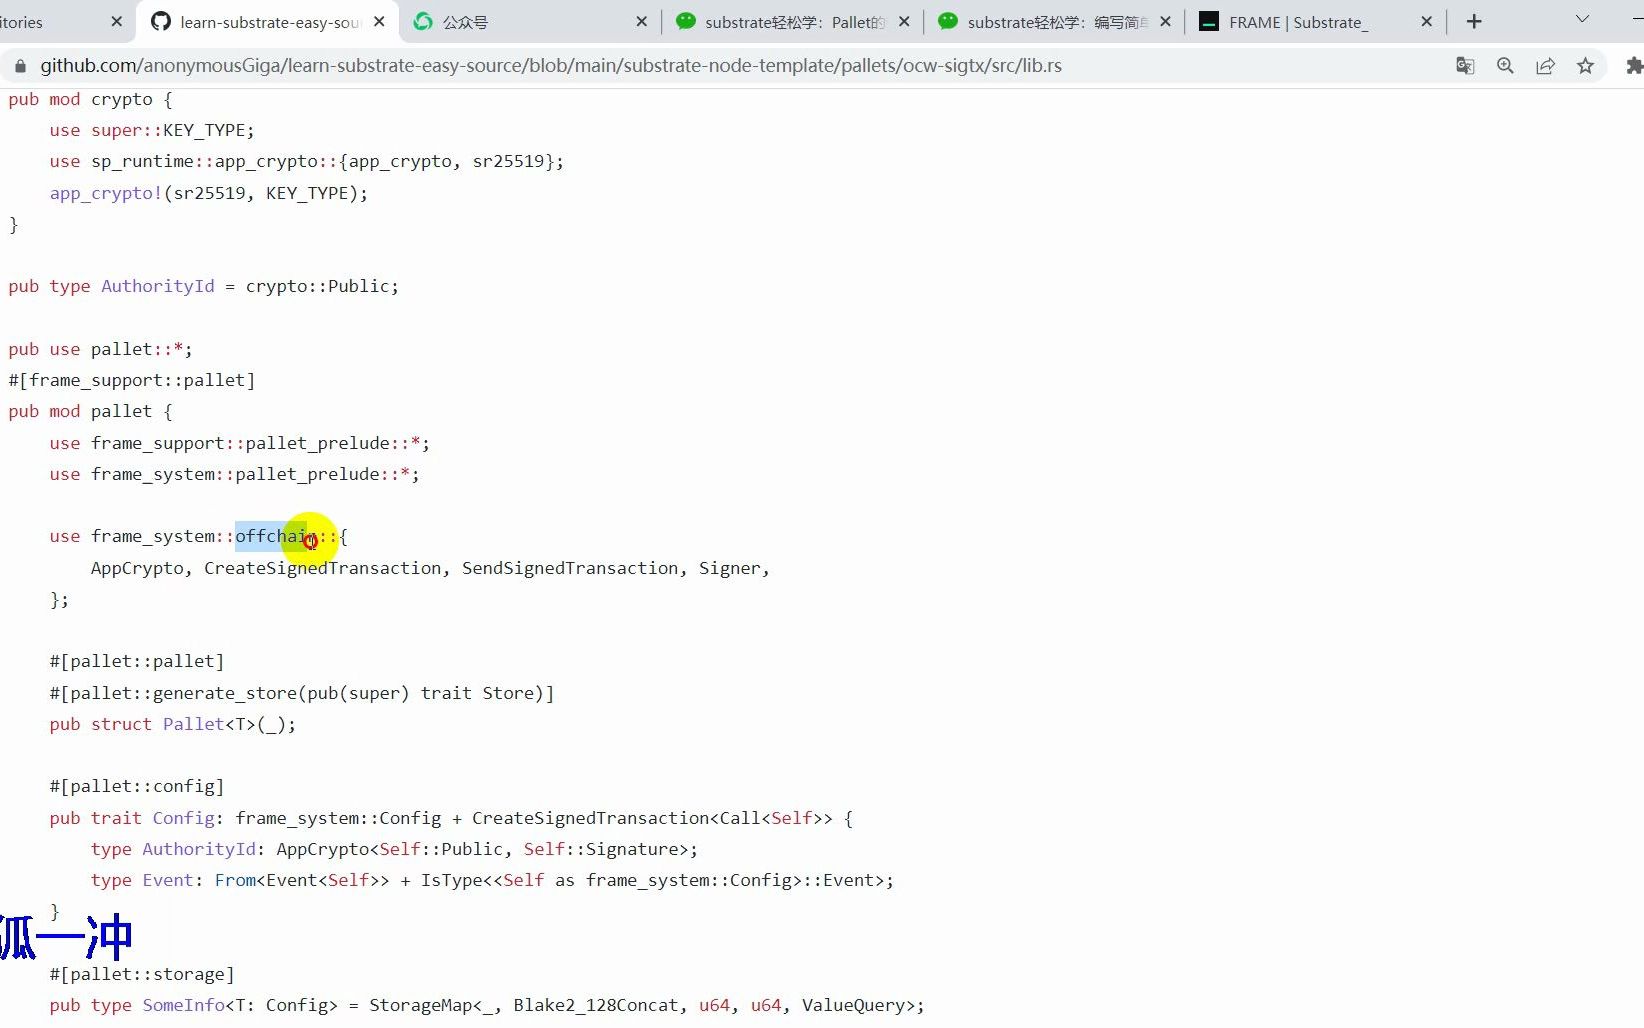Click '#[pallet::generate_store(pub(super) trait Store)]' line
Screen dimensions: 1644x1028
tap(302, 693)
